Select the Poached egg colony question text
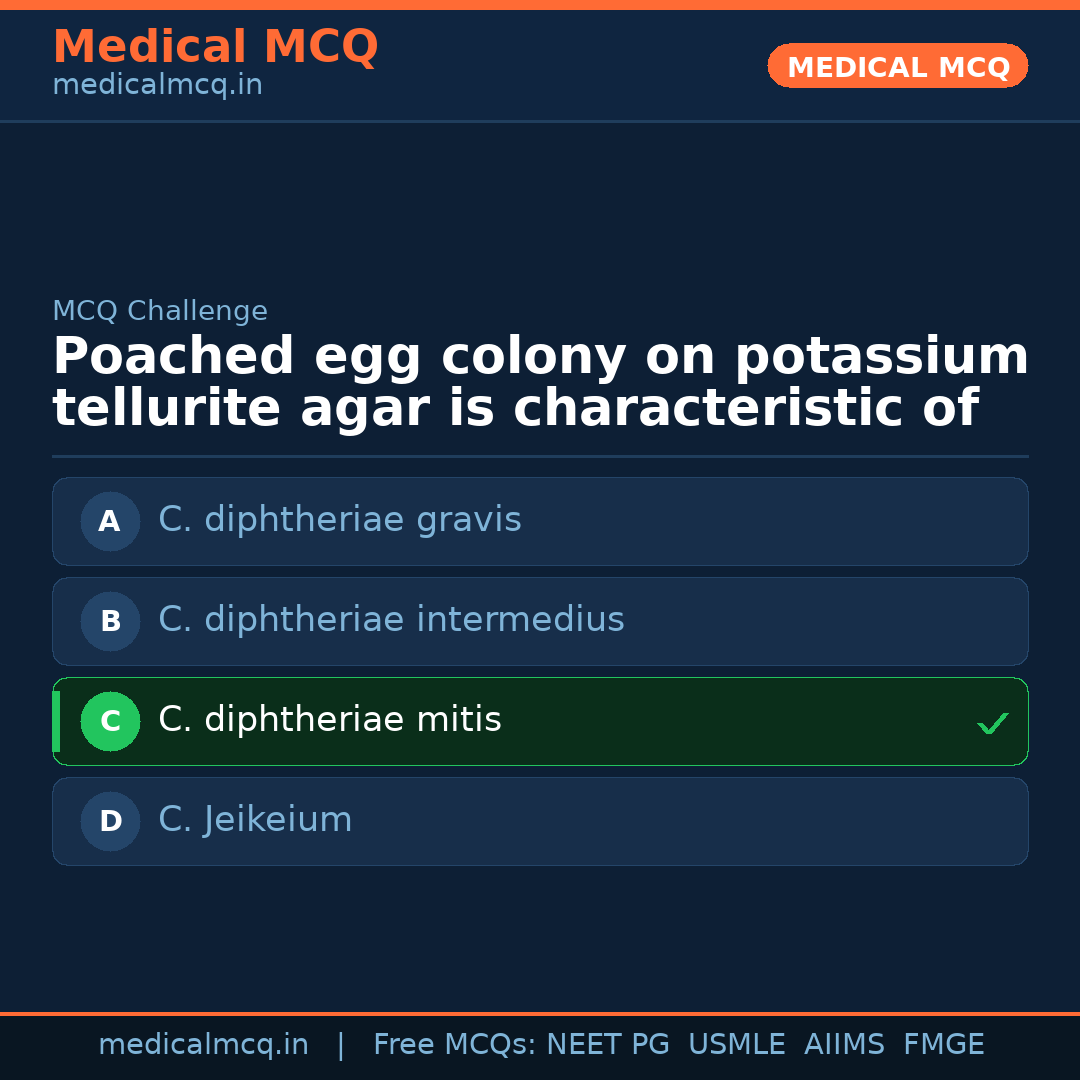This screenshot has width=1080, height=1080. tap(540, 383)
